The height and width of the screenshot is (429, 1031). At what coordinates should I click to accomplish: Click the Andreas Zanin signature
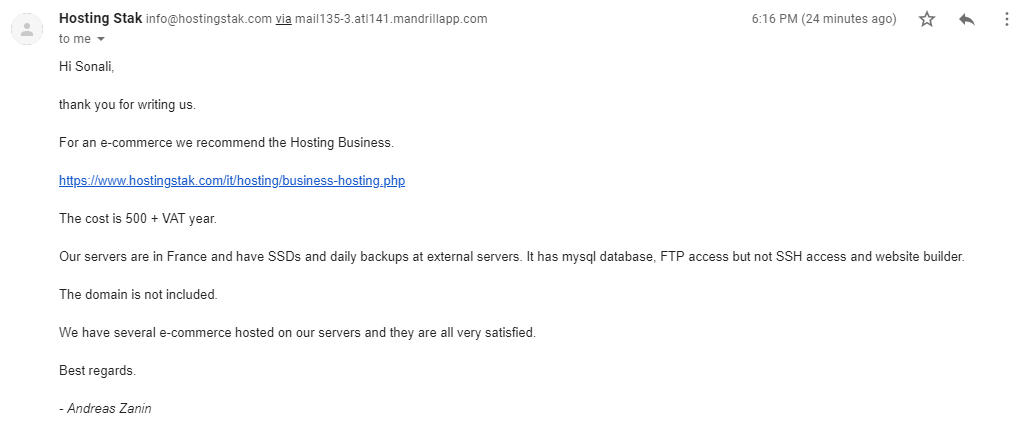click(105, 409)
